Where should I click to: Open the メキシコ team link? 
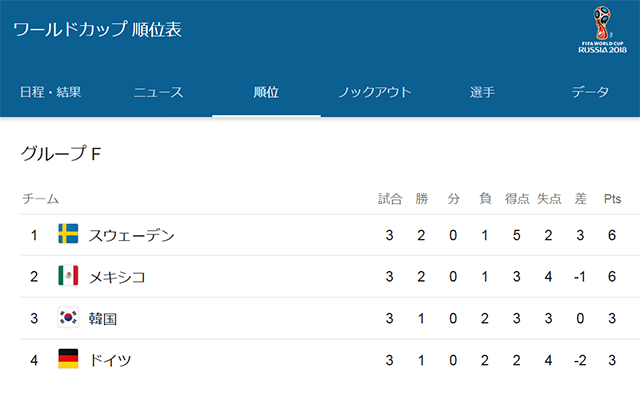click(117, 277)
